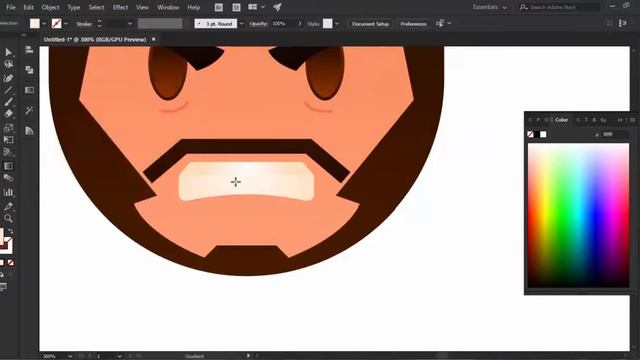Select the Magic Wand tool
This screenshot has width=640, height=360.
(x=29, y=110)
